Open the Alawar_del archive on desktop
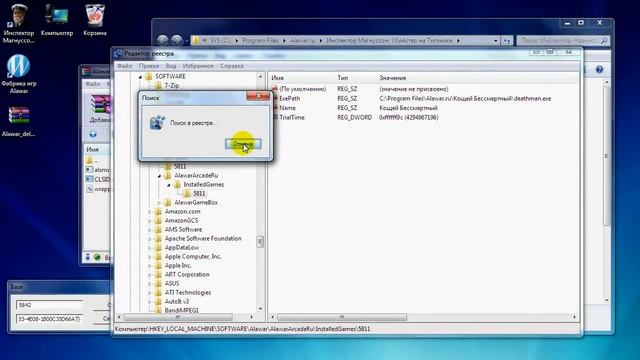 [x=19, y=121]
